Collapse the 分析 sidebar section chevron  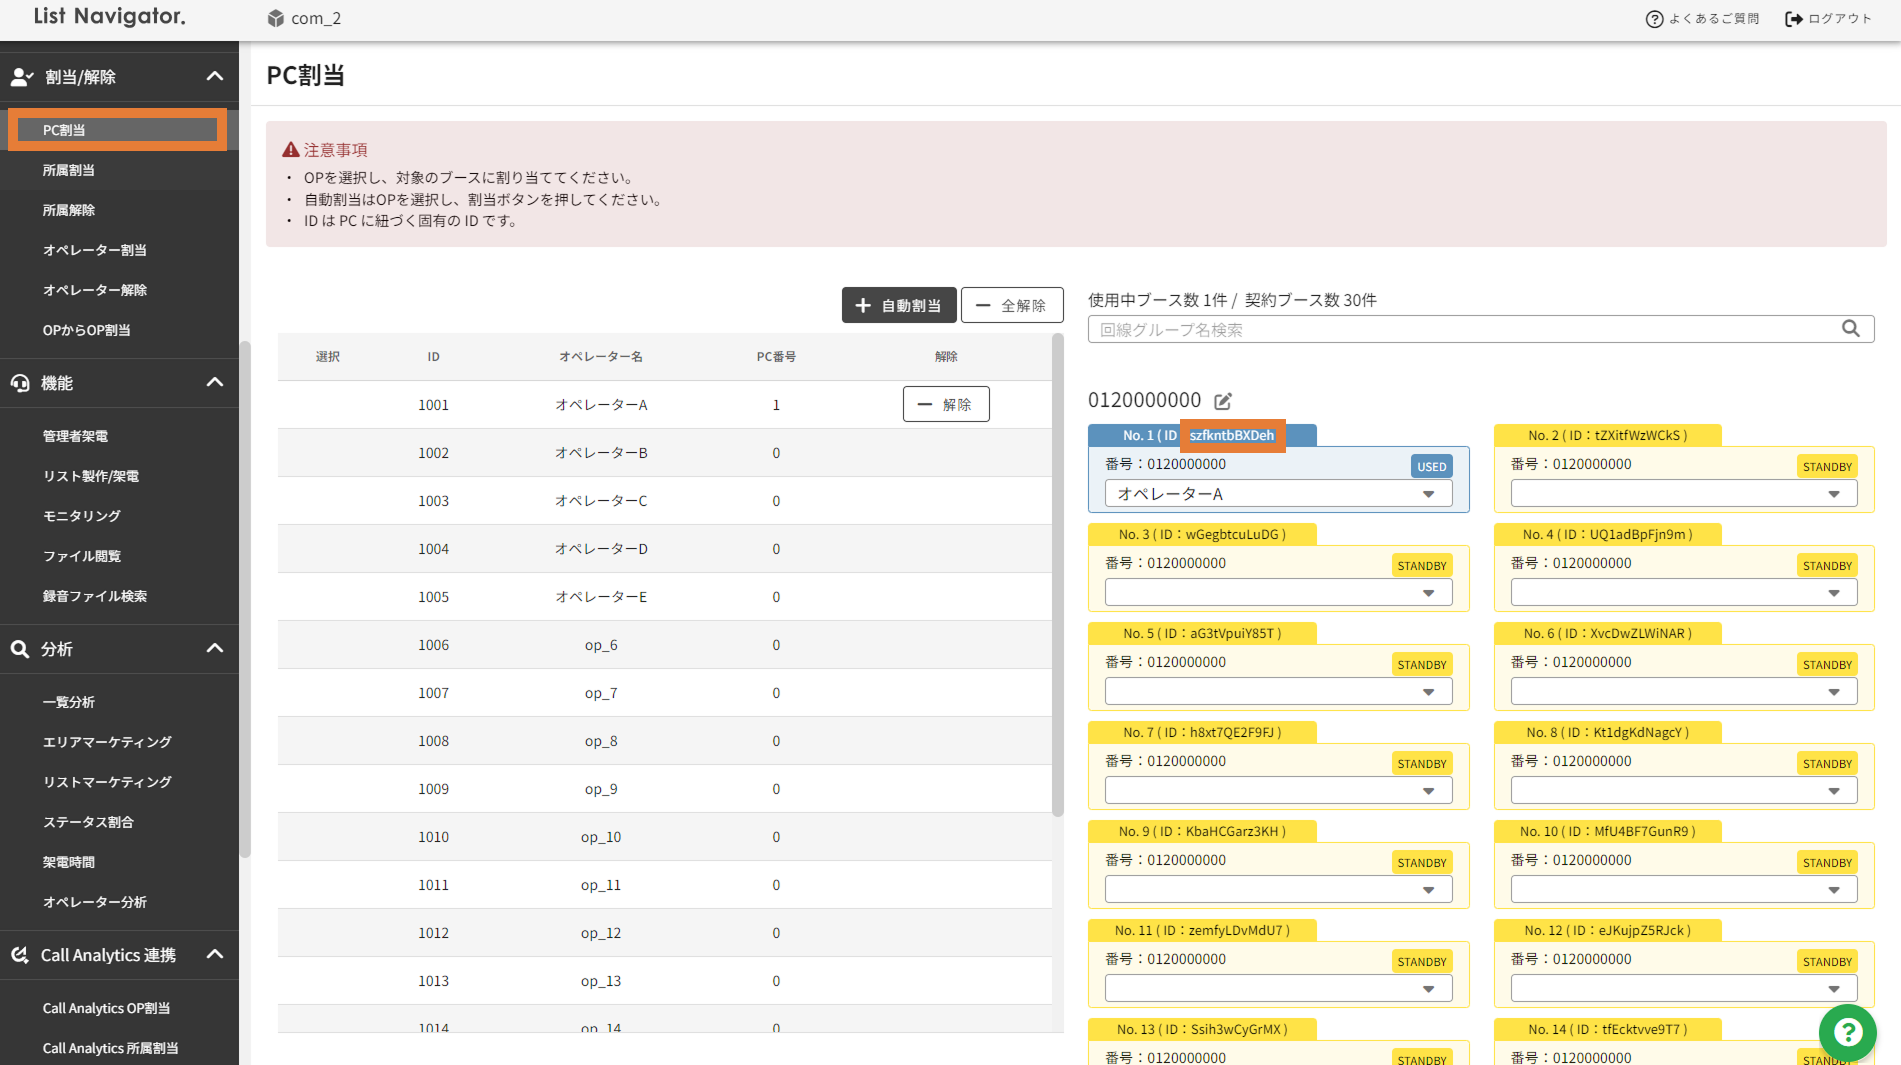[214, 649]
